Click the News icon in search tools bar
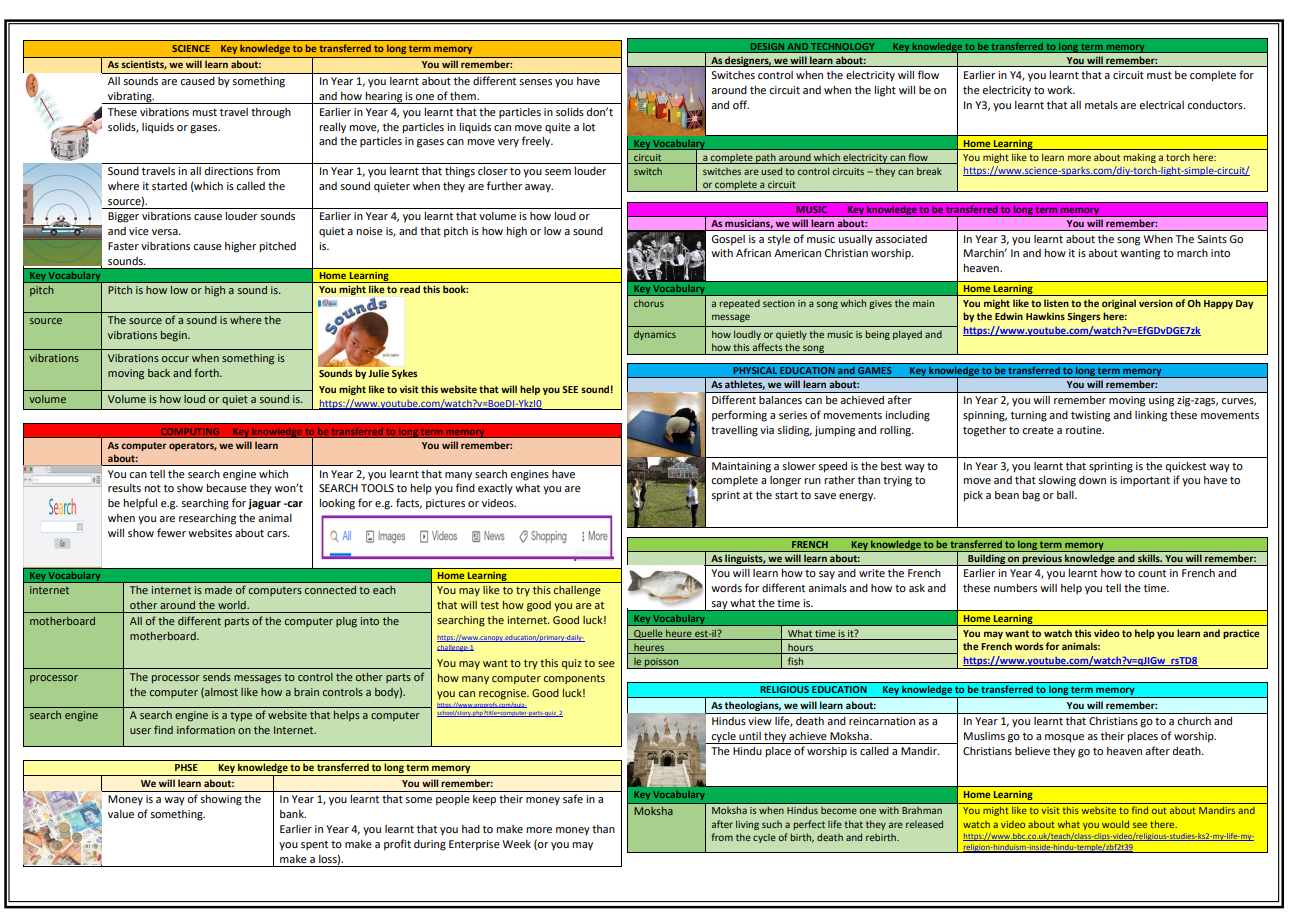This screenshot has height=916, width=1292. tap(476, 537)
